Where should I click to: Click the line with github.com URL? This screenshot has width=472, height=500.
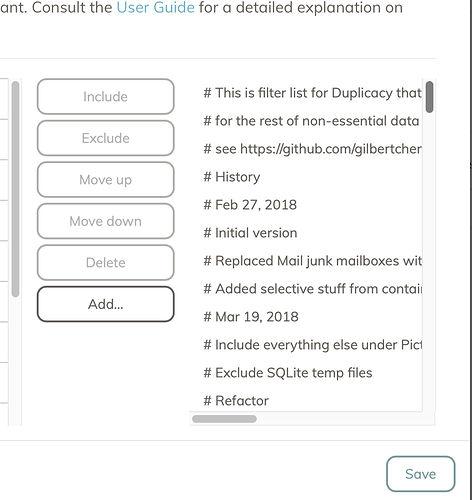click(x=313, y=149)
